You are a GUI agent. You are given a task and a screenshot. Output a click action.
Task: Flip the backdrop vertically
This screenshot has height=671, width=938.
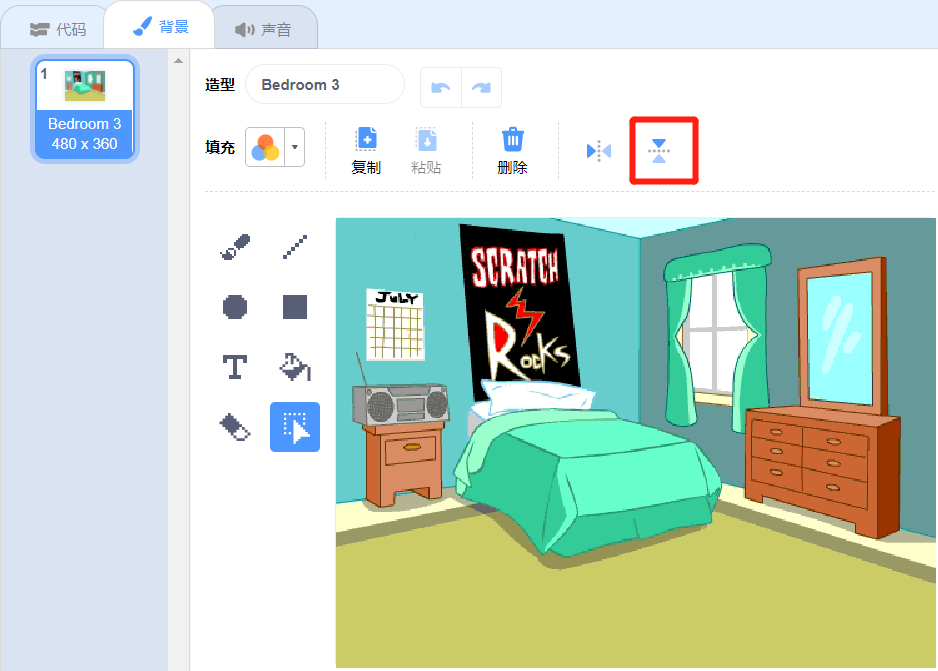[x=659, y=151]
